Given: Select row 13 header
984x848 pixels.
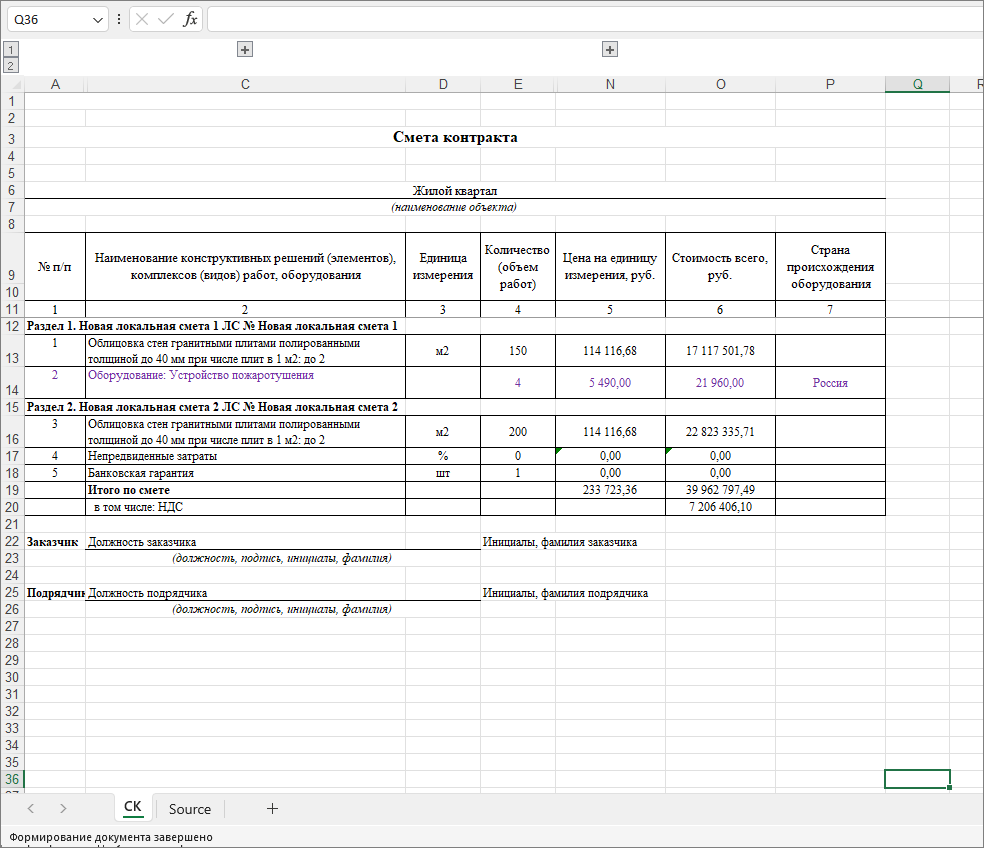Looking at the screenshot, I should tap(12, 358).
